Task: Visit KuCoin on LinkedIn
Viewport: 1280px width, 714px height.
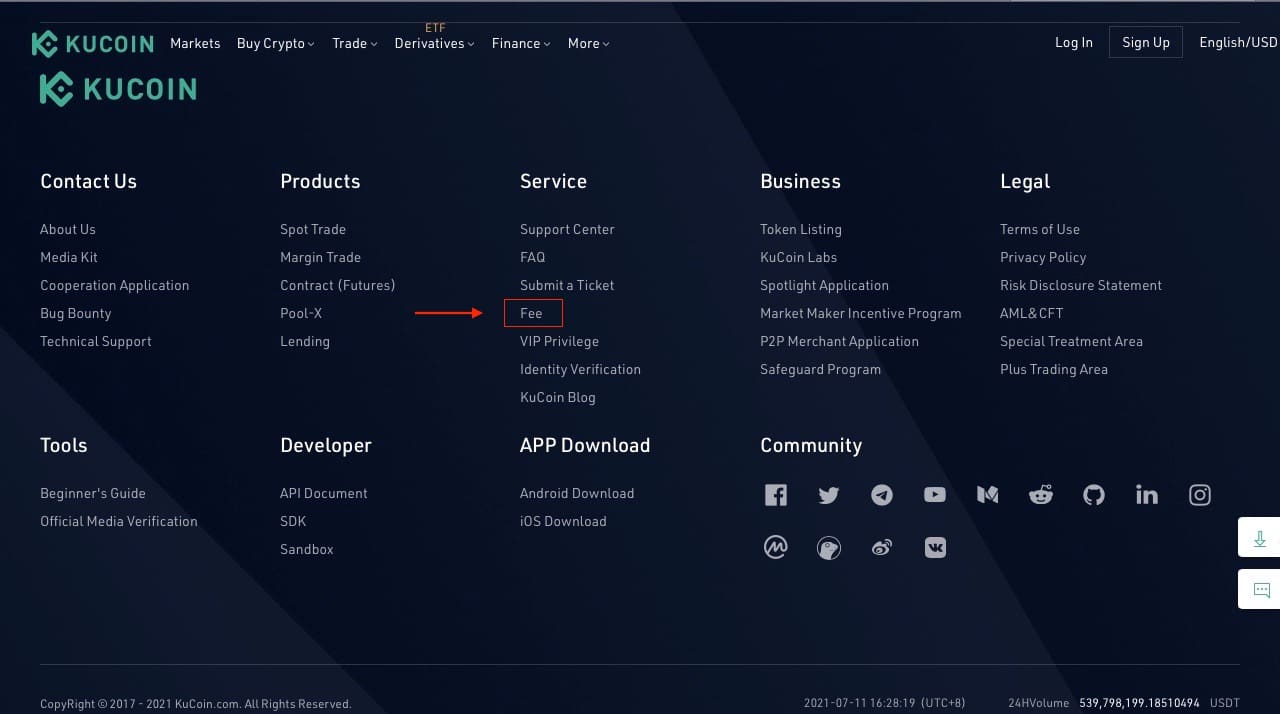Action: (x=1146, y=494)
